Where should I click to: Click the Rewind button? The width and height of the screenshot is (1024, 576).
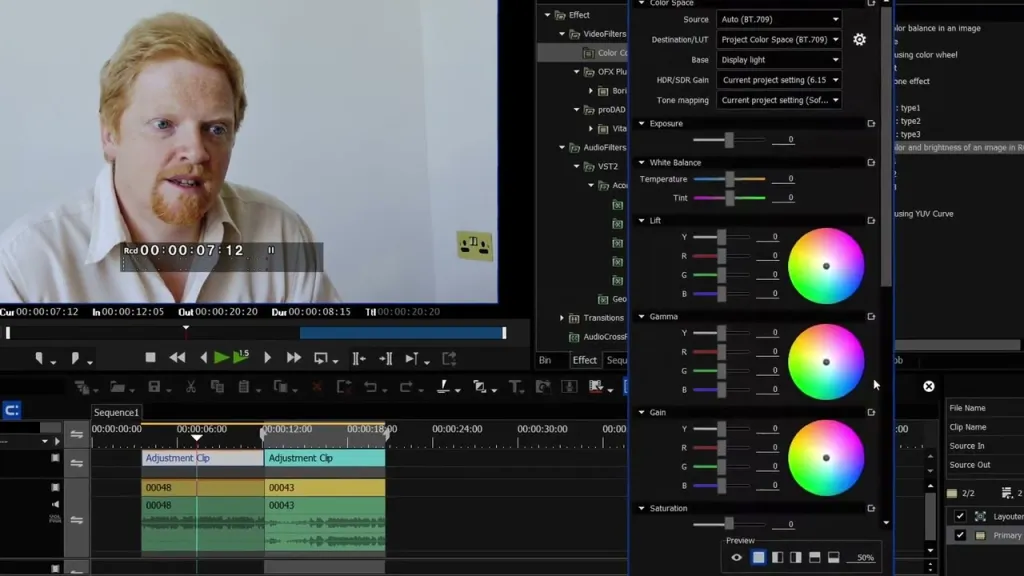coord(177,358)
